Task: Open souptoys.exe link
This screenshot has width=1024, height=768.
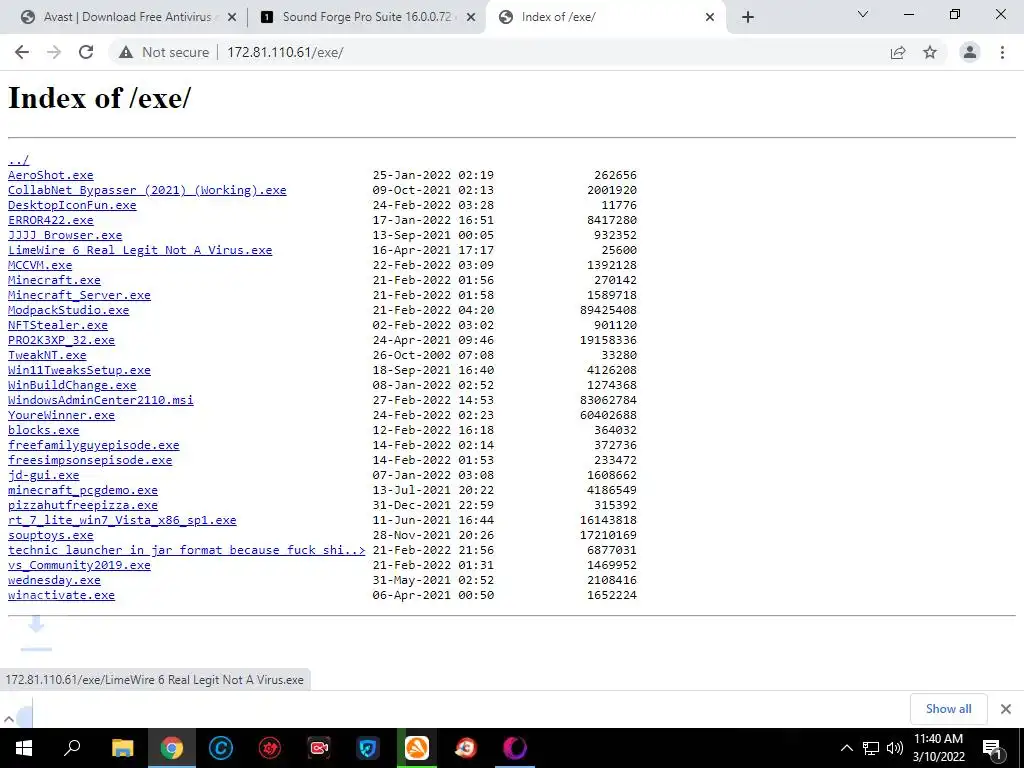Action: point(51,536)
